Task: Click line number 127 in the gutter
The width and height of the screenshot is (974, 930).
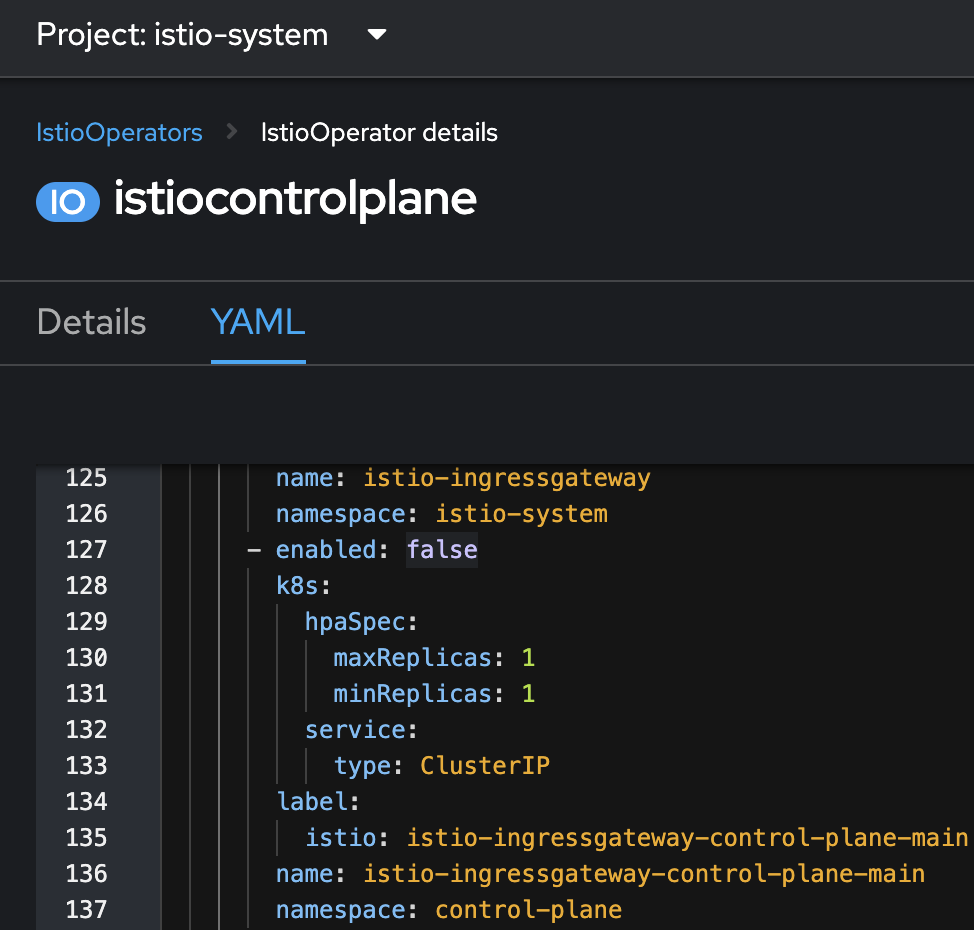Action: pyautogui.click(x=86, y=550)
